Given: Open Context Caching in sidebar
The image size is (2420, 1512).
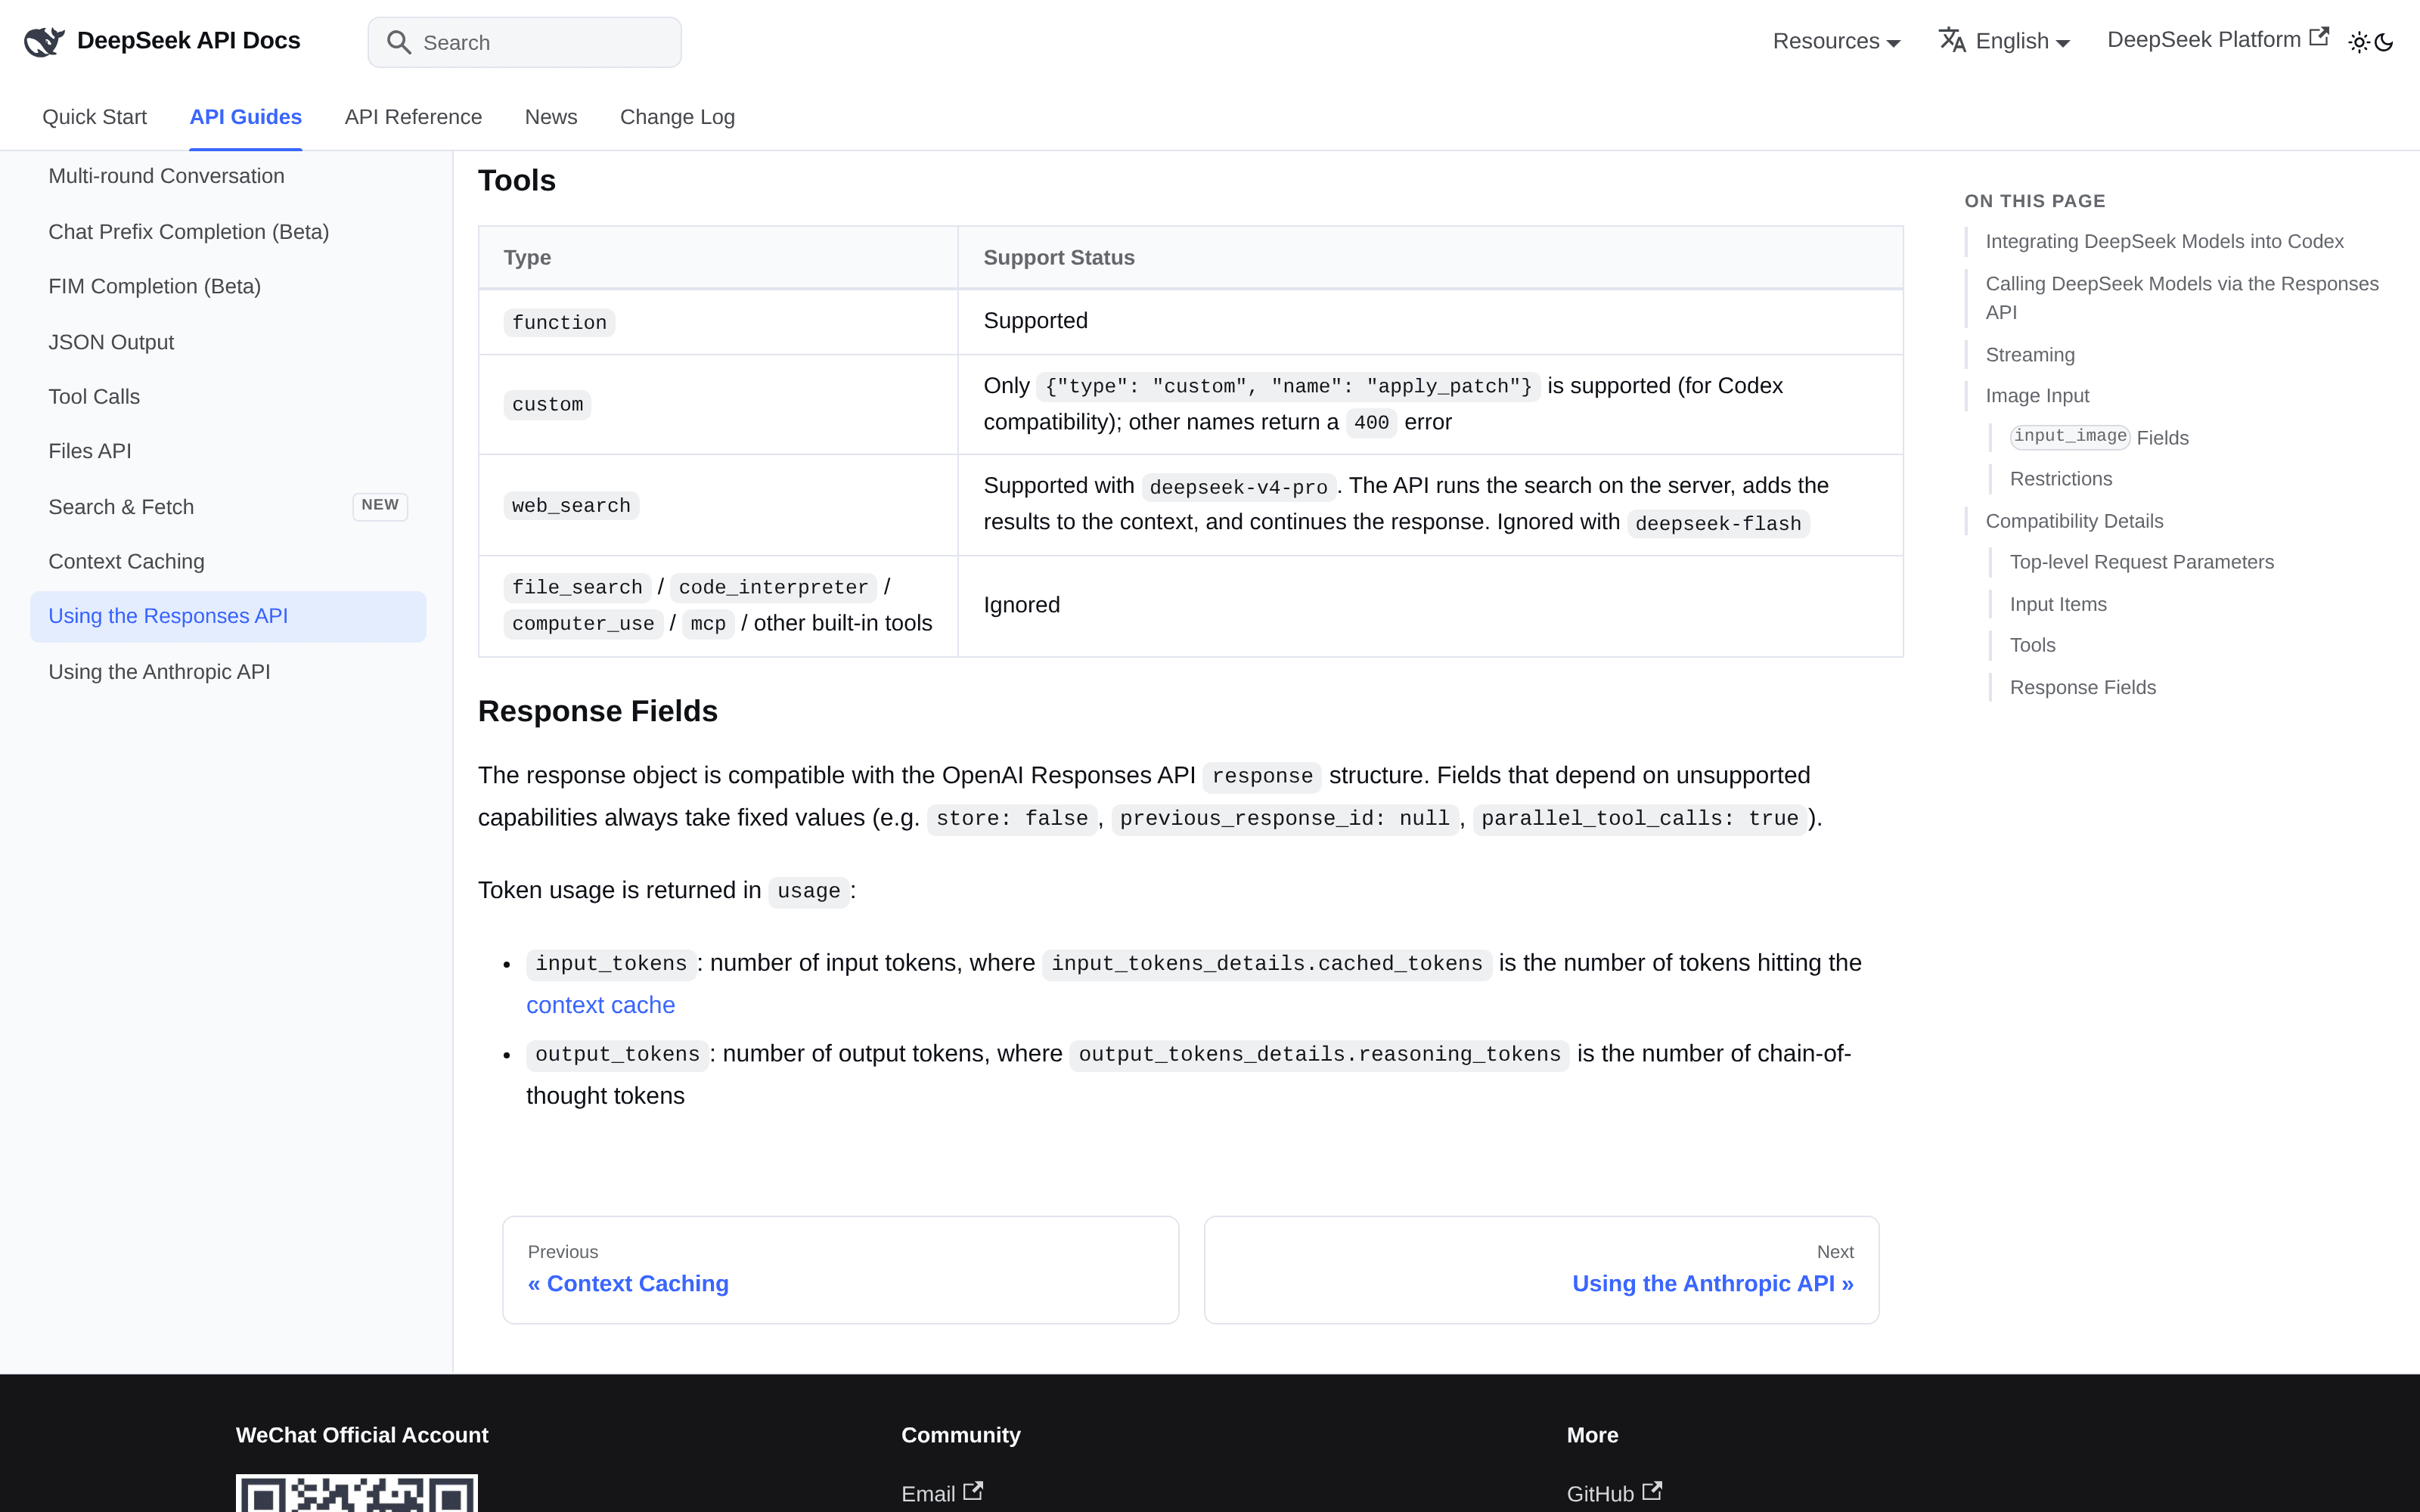Looking at the screenshot, I should click(228, 562).
